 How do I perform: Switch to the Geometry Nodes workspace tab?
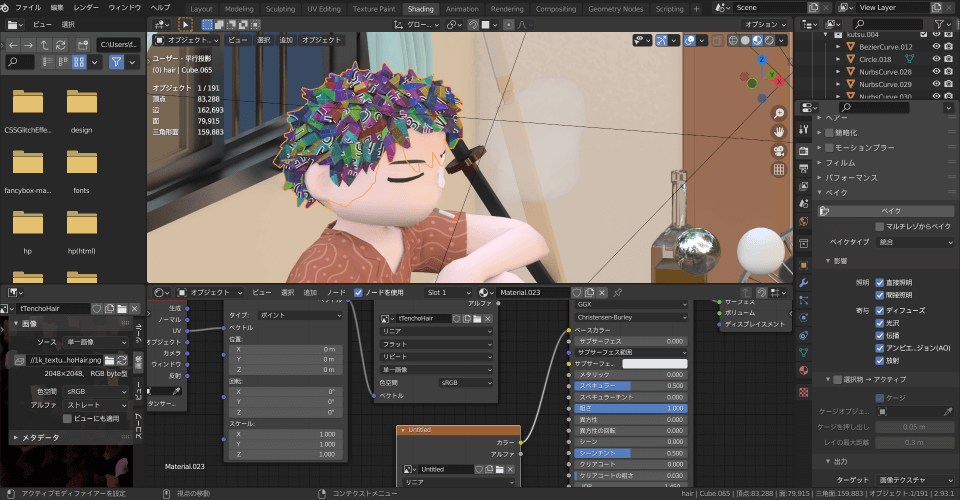point(616,9)
